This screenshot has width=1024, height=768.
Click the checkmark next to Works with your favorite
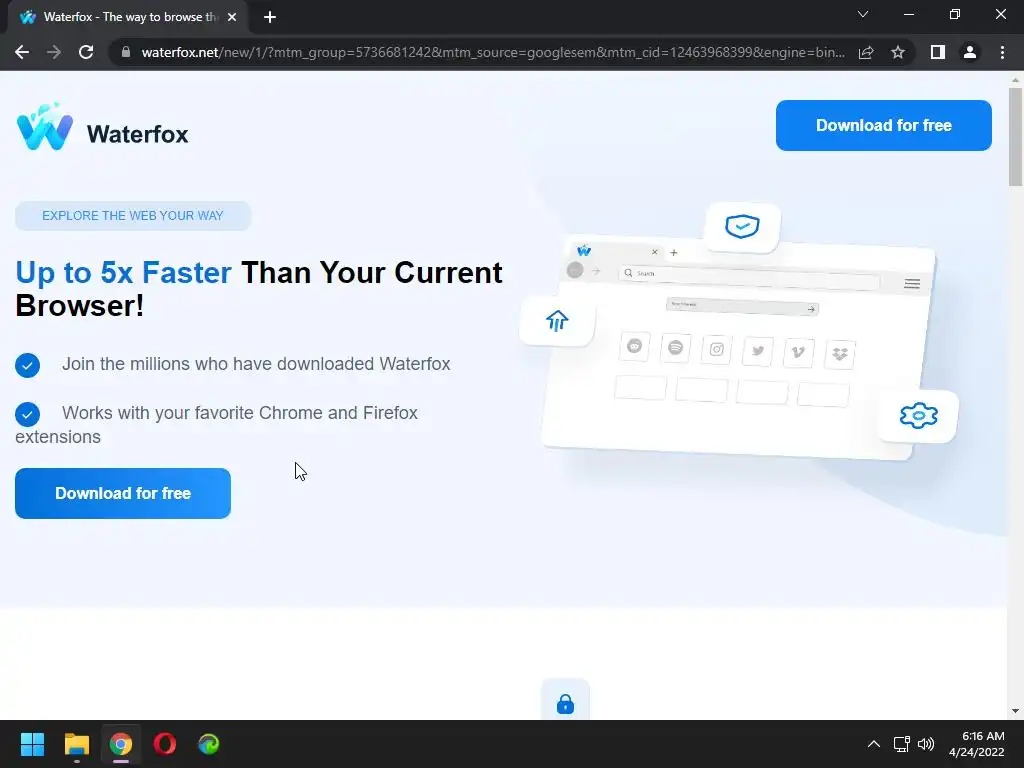tap(27, 414)
